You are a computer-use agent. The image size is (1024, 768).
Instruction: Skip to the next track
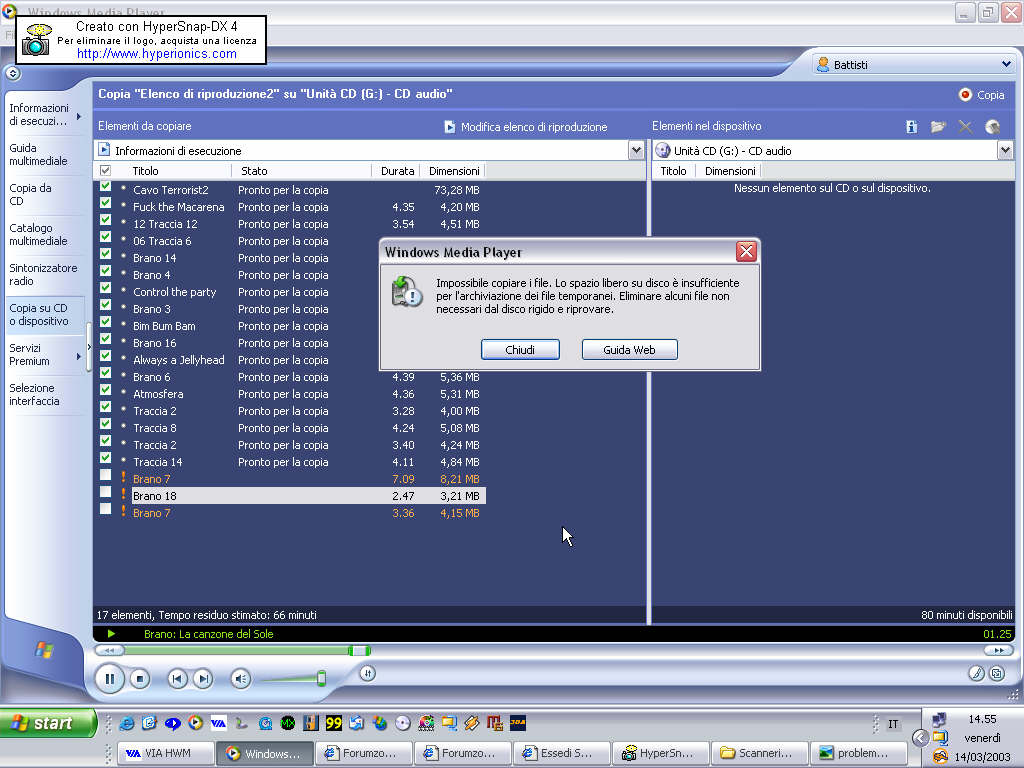(203, 679)
